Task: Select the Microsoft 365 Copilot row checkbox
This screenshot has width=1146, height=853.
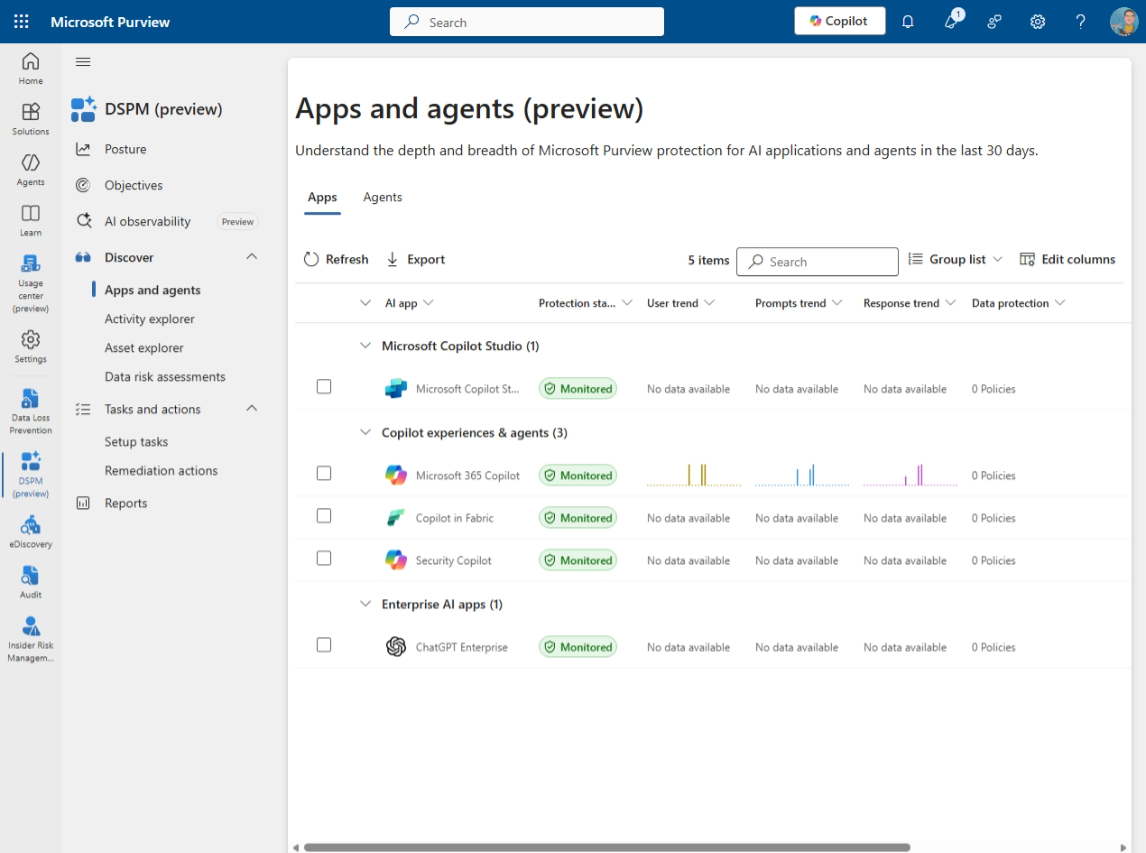Action: [x=324, y=474]
